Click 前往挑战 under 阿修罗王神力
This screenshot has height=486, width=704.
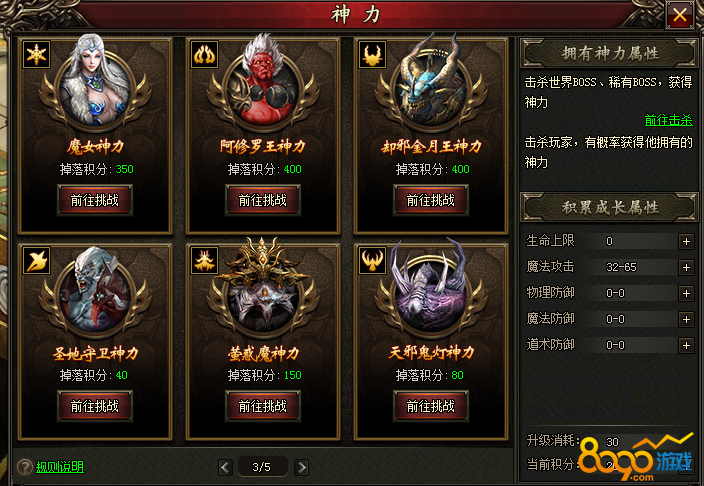click(263, 200)
